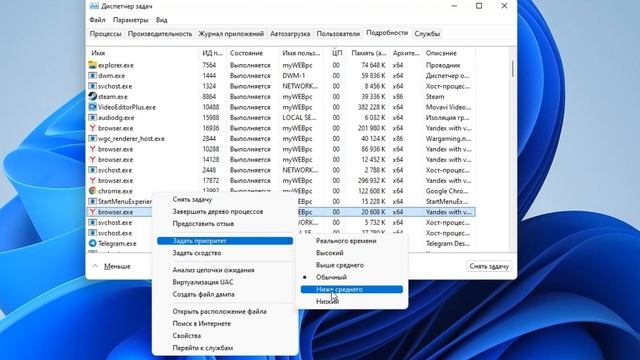Viewport: 640px width, 360px height.
Task: Open the Файл menu
Action: tap(97, 20)
